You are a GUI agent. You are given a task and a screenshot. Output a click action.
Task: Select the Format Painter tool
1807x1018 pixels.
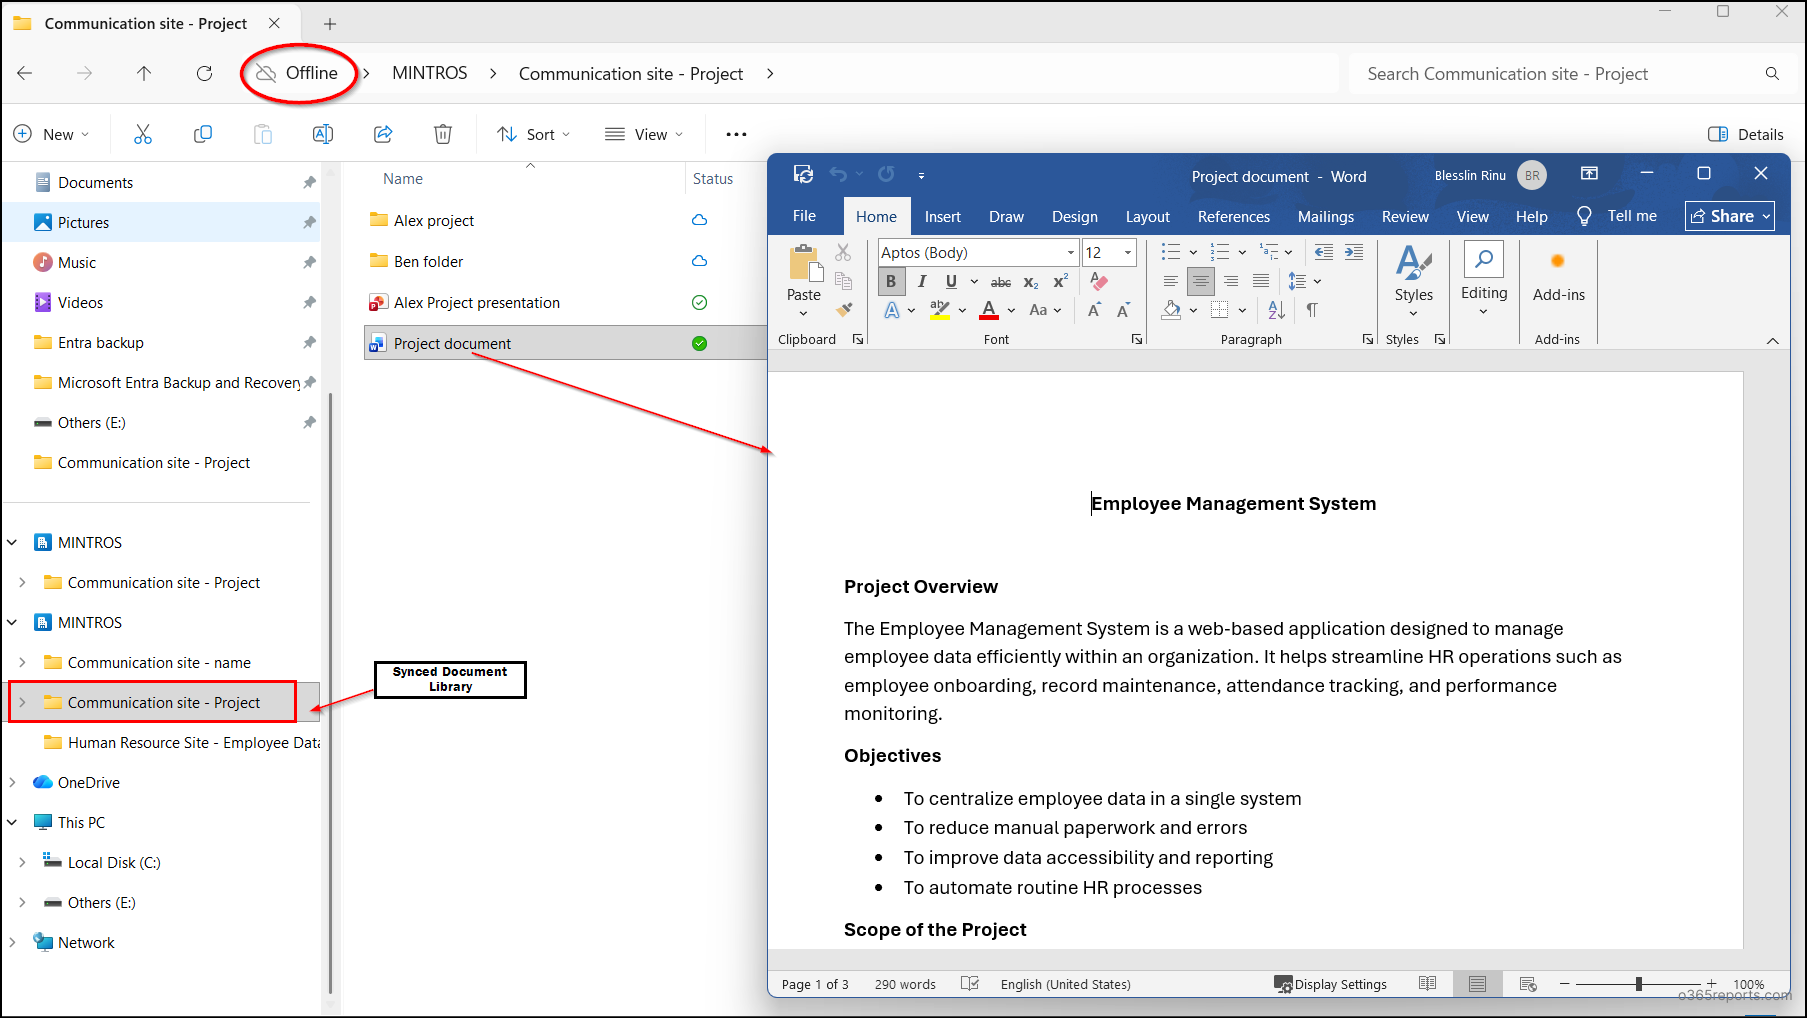[845, 310]
